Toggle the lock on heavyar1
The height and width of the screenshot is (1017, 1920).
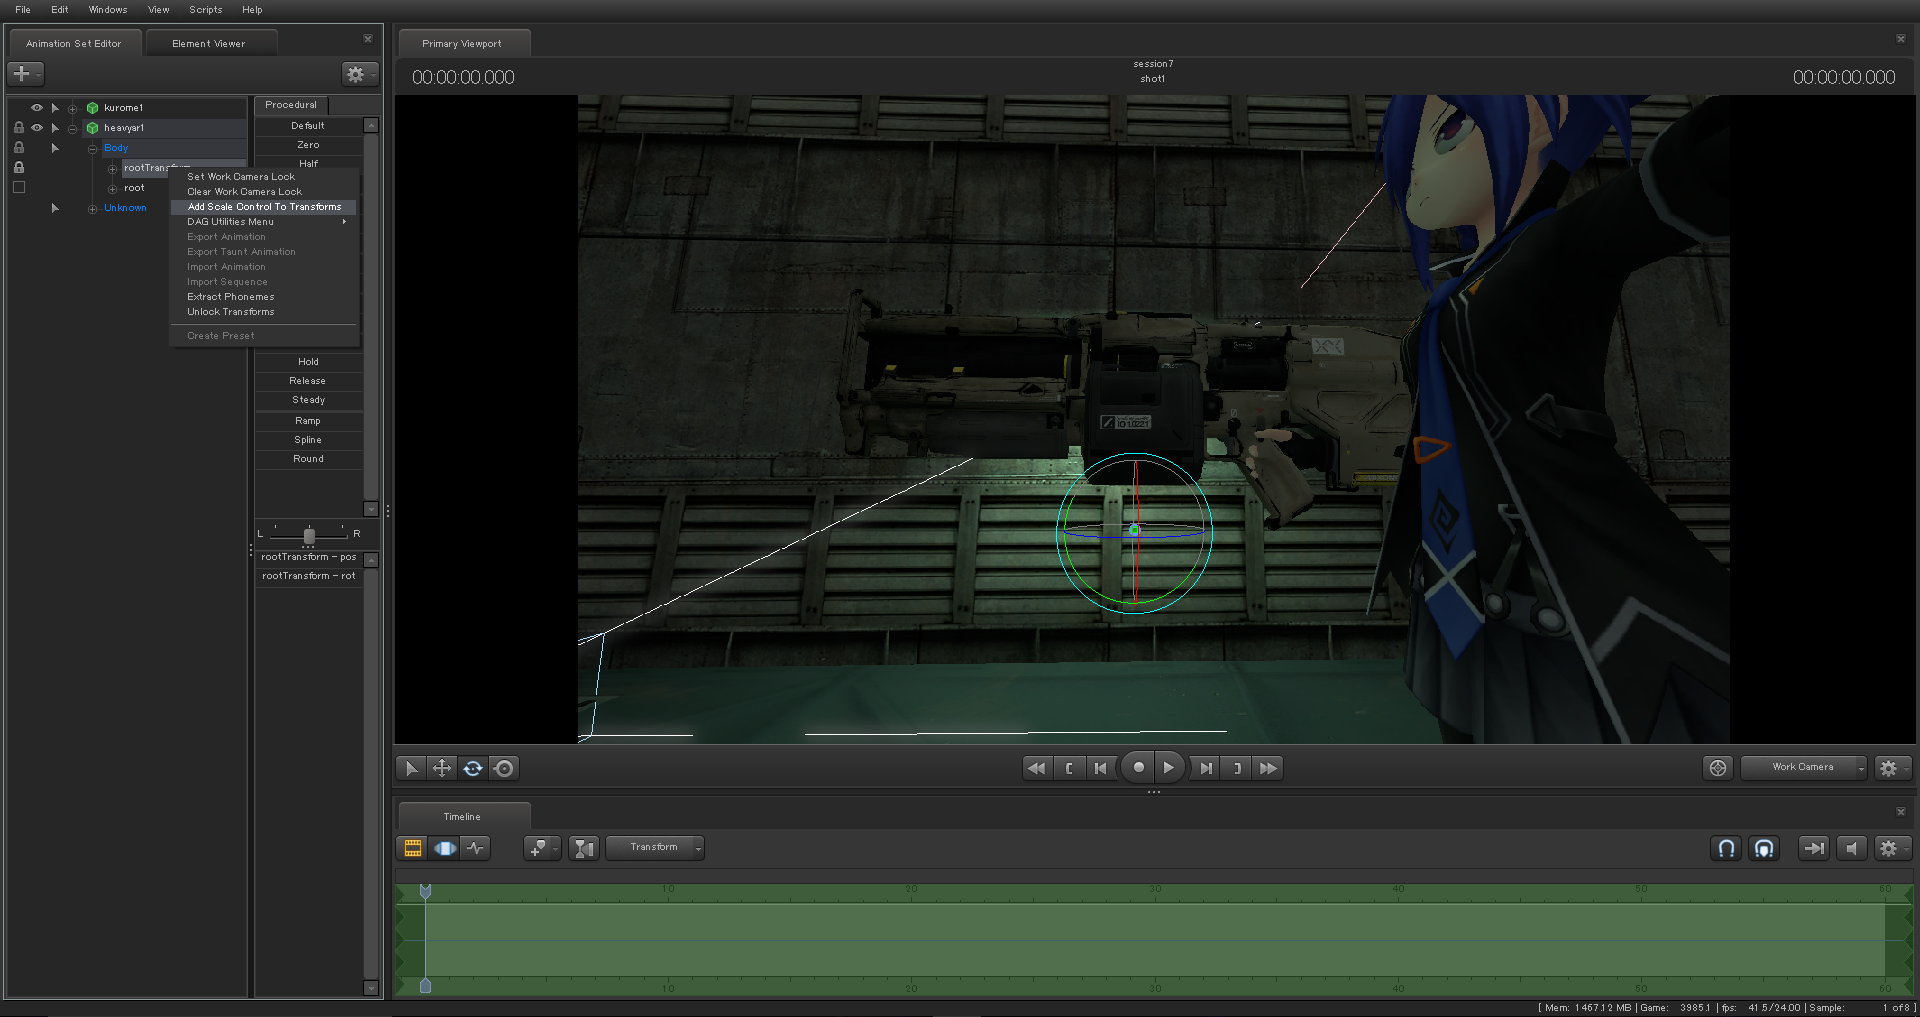(x=18, y=128)
